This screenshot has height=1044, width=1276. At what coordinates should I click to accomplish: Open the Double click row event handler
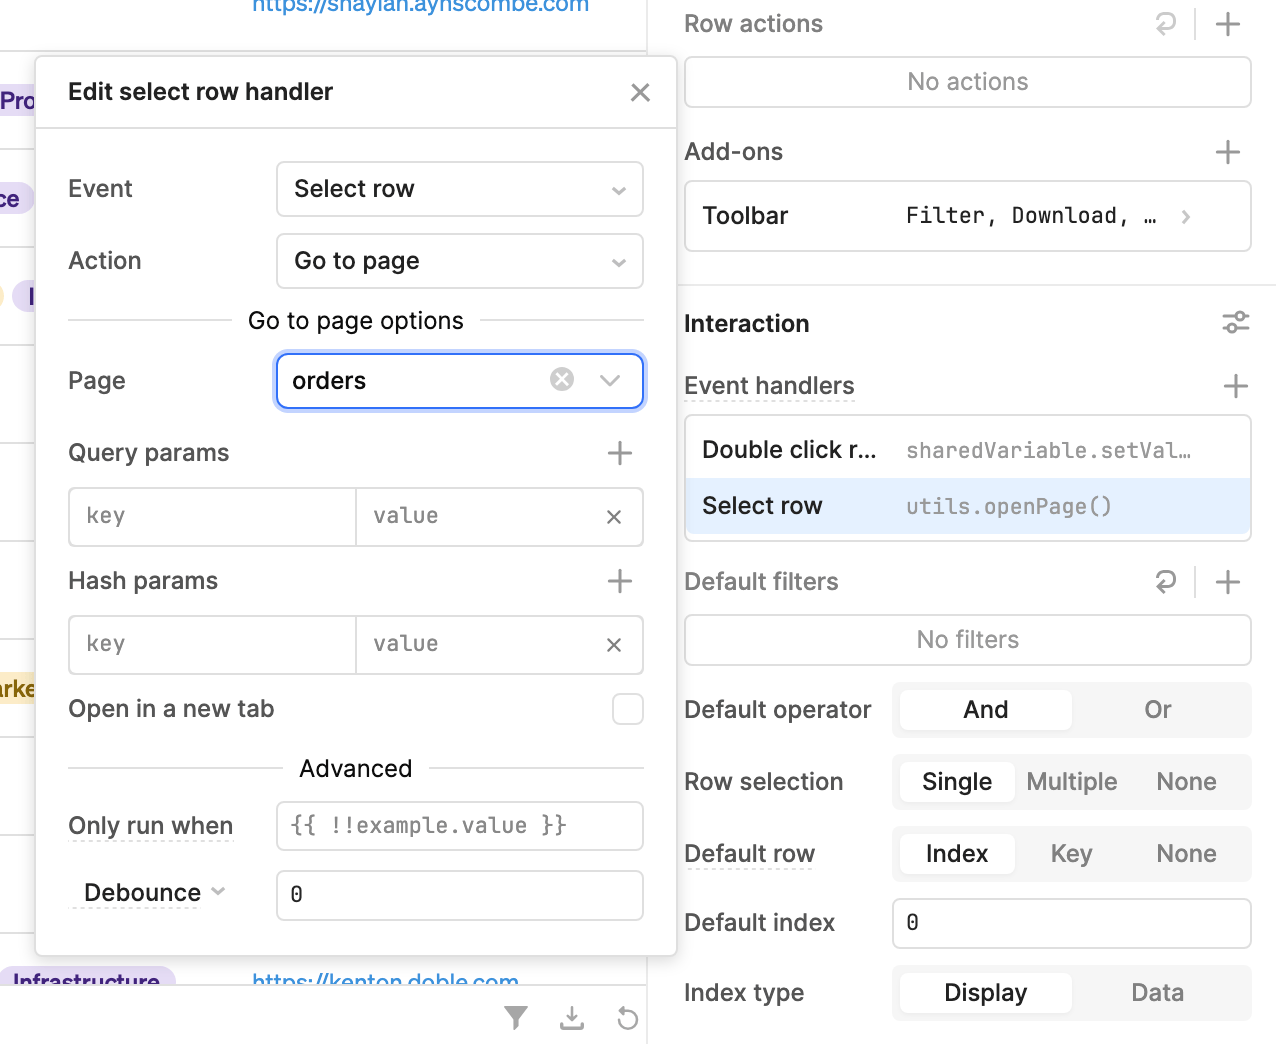[968, 450]
